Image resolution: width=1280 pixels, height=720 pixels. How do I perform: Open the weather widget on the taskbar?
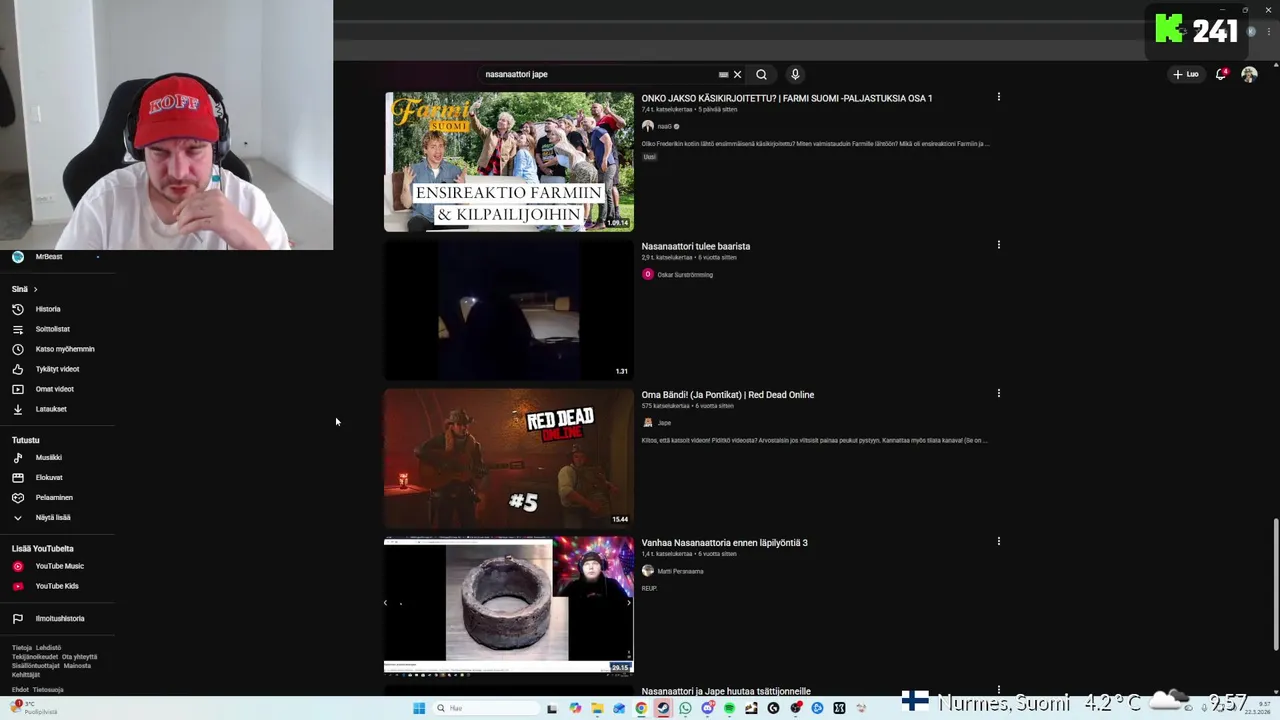click(35, 708)
